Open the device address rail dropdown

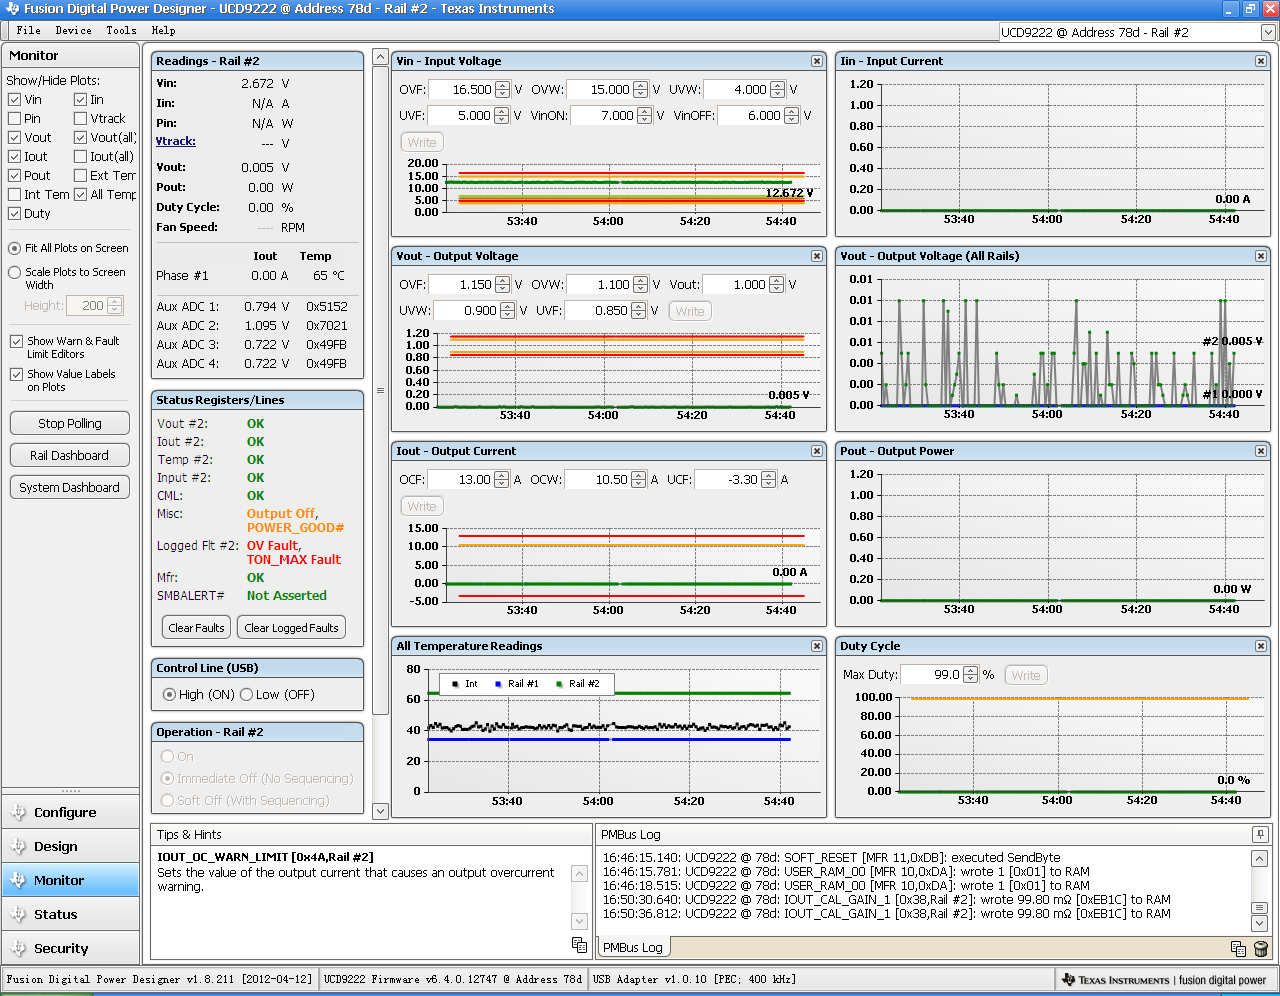[1268, 33]
